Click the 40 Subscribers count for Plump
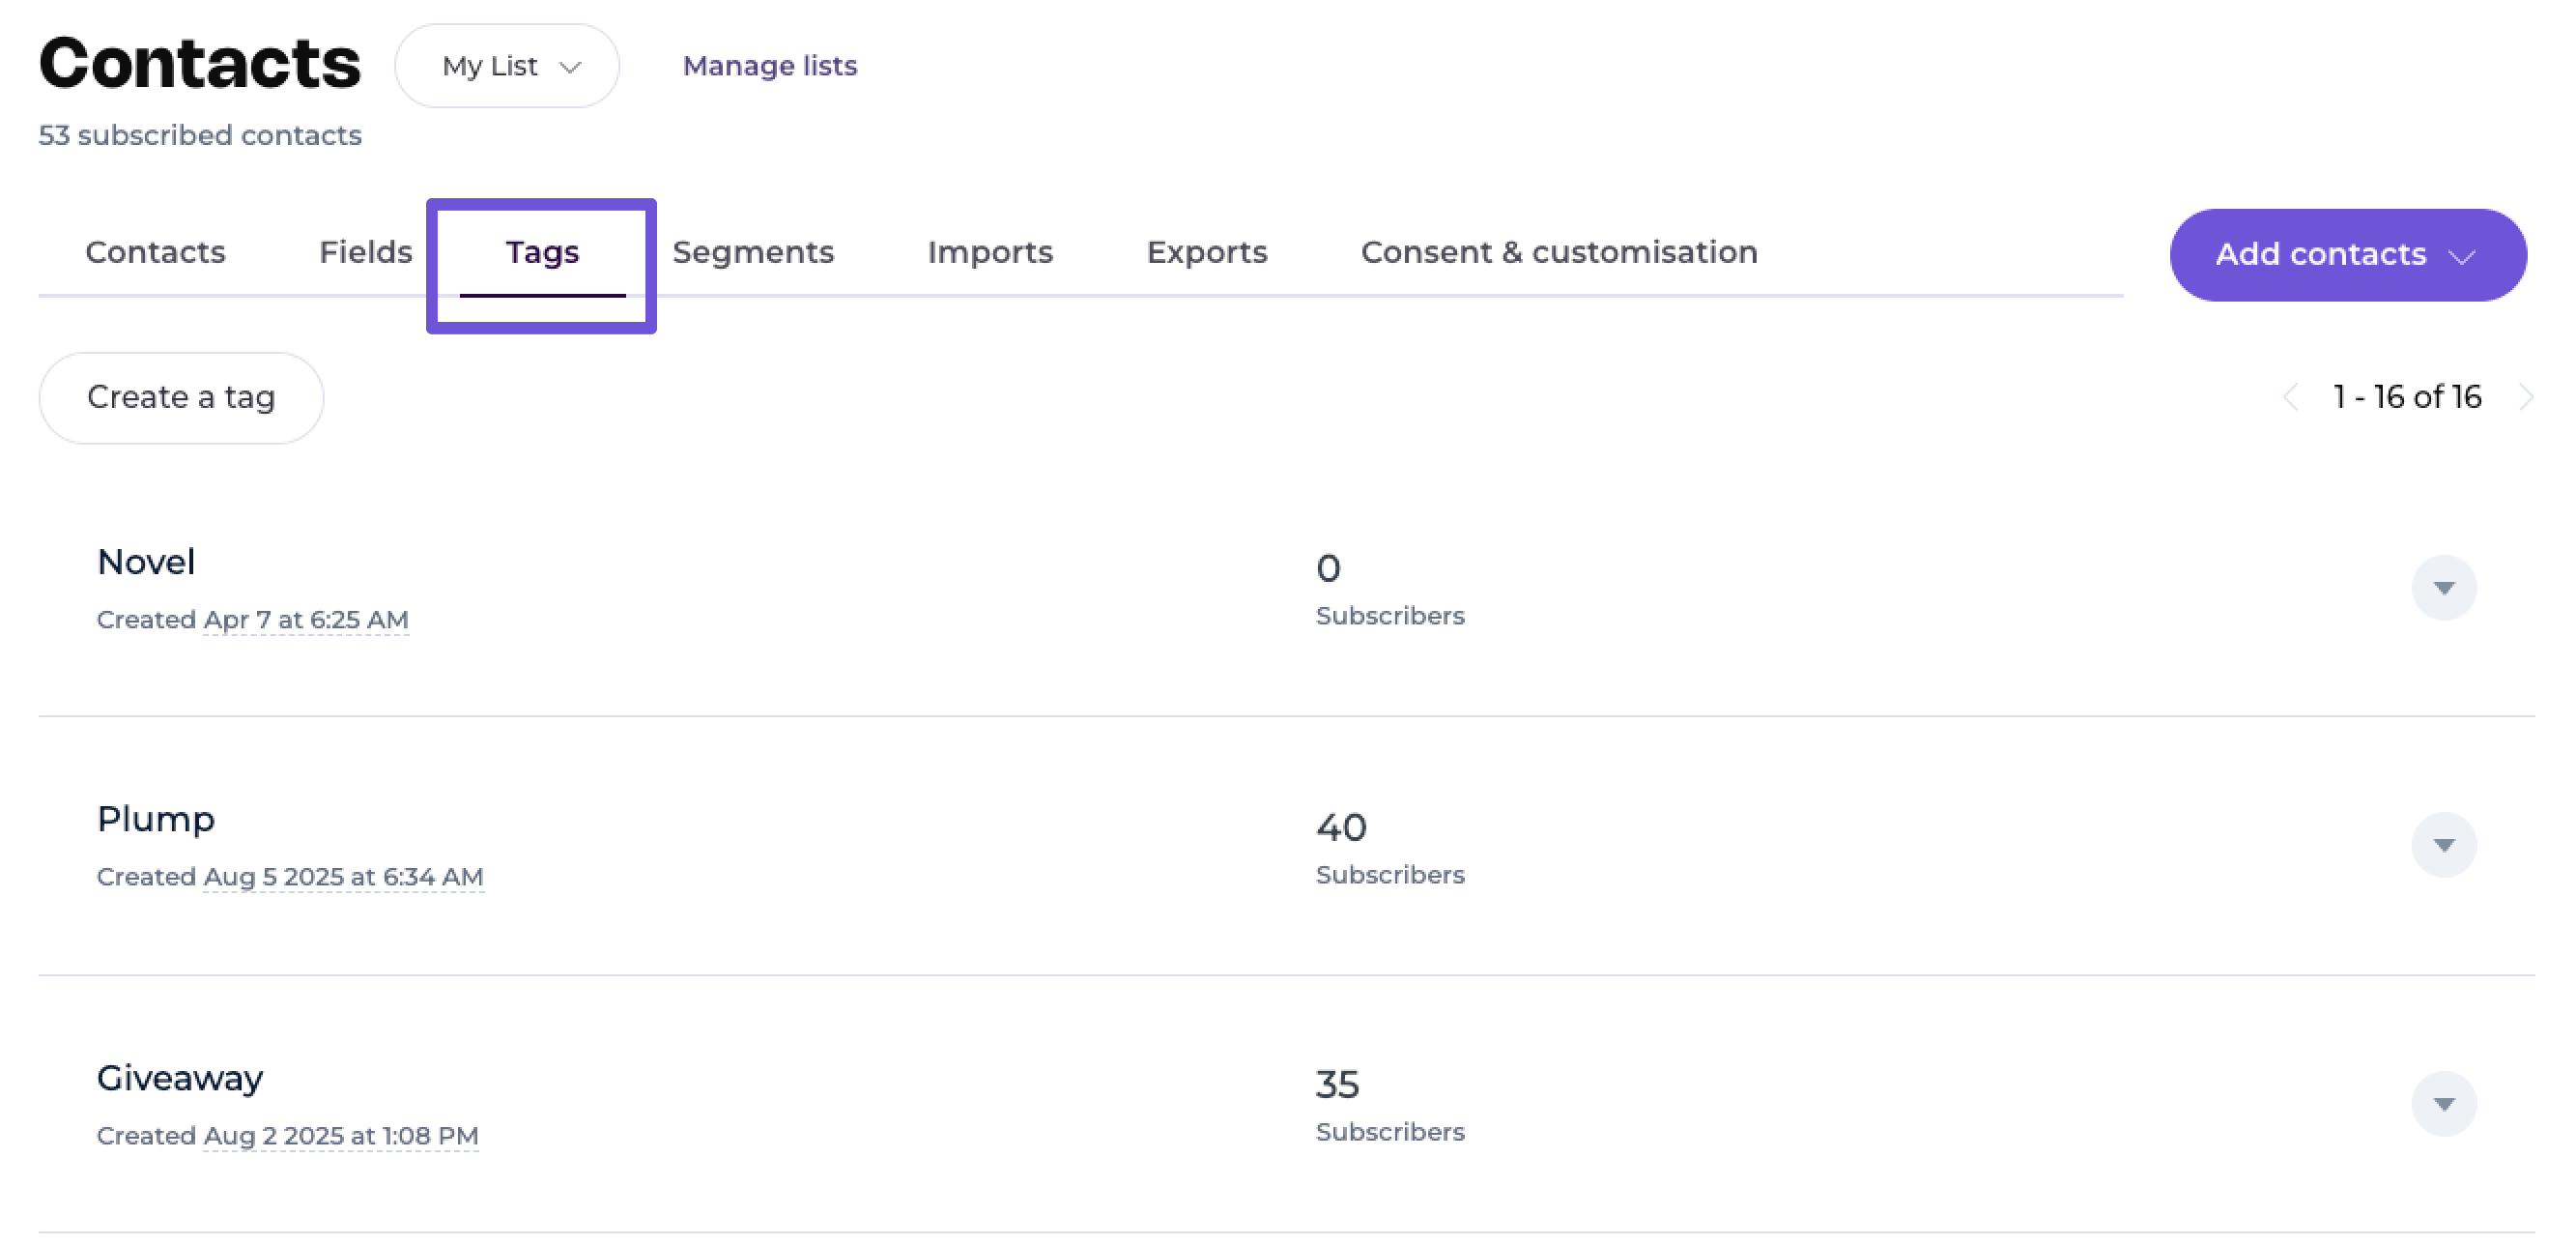 (x=1340, y=828)
